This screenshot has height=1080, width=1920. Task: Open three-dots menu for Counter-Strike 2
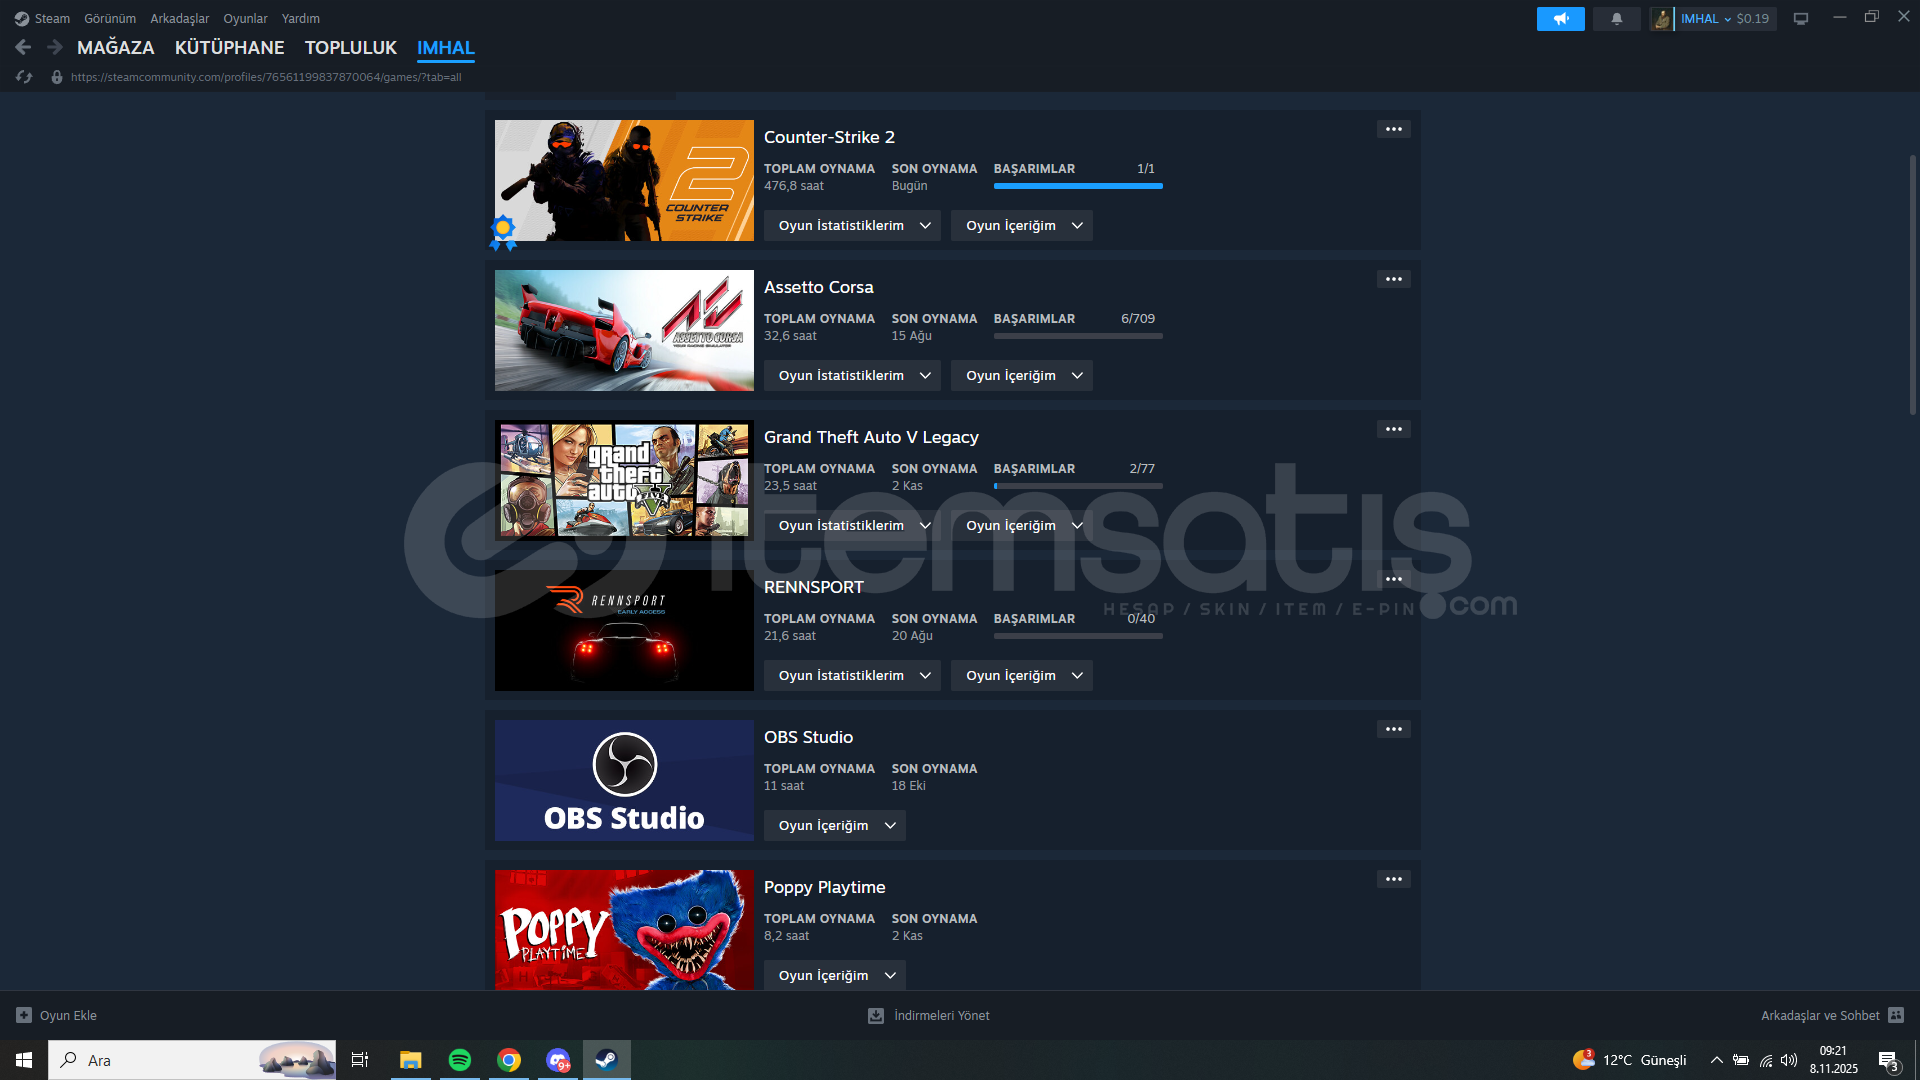click(1393, 129)
